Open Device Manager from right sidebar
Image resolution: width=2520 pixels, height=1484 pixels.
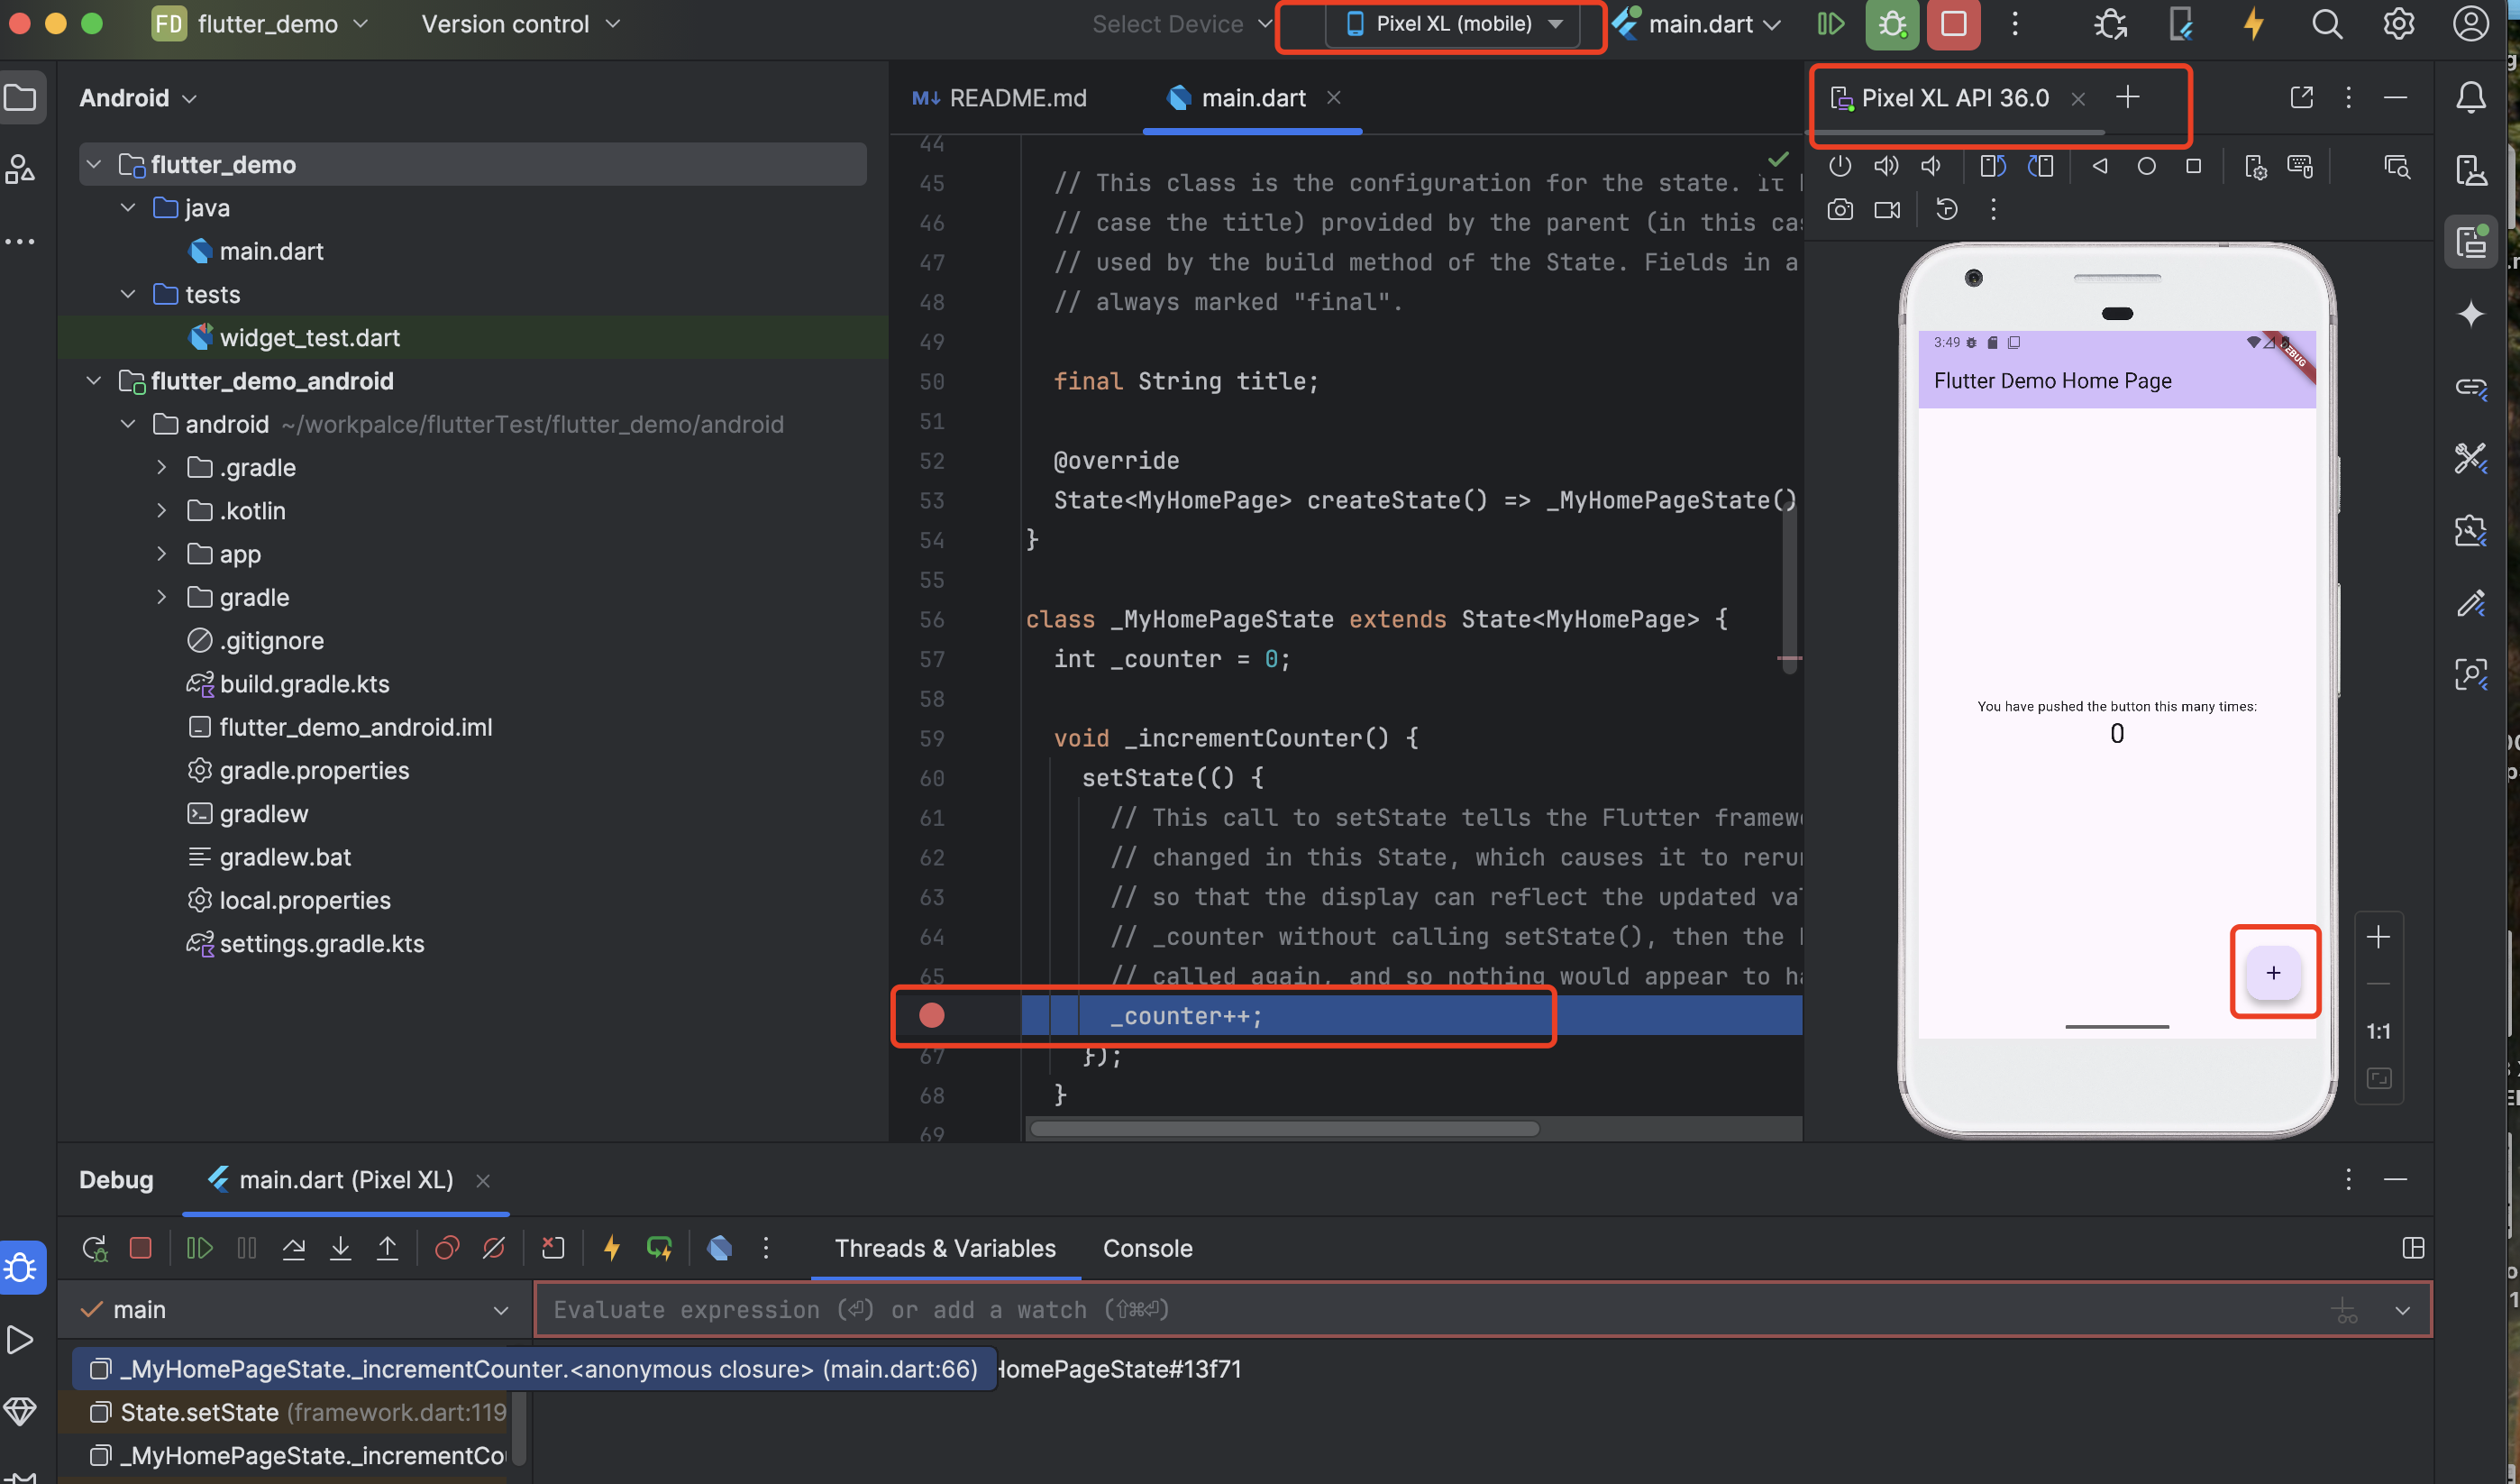click(2470, 170)
